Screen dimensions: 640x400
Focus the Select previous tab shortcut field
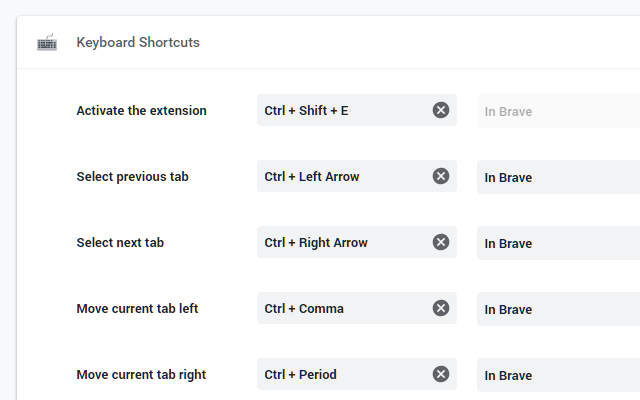(342, 176)
